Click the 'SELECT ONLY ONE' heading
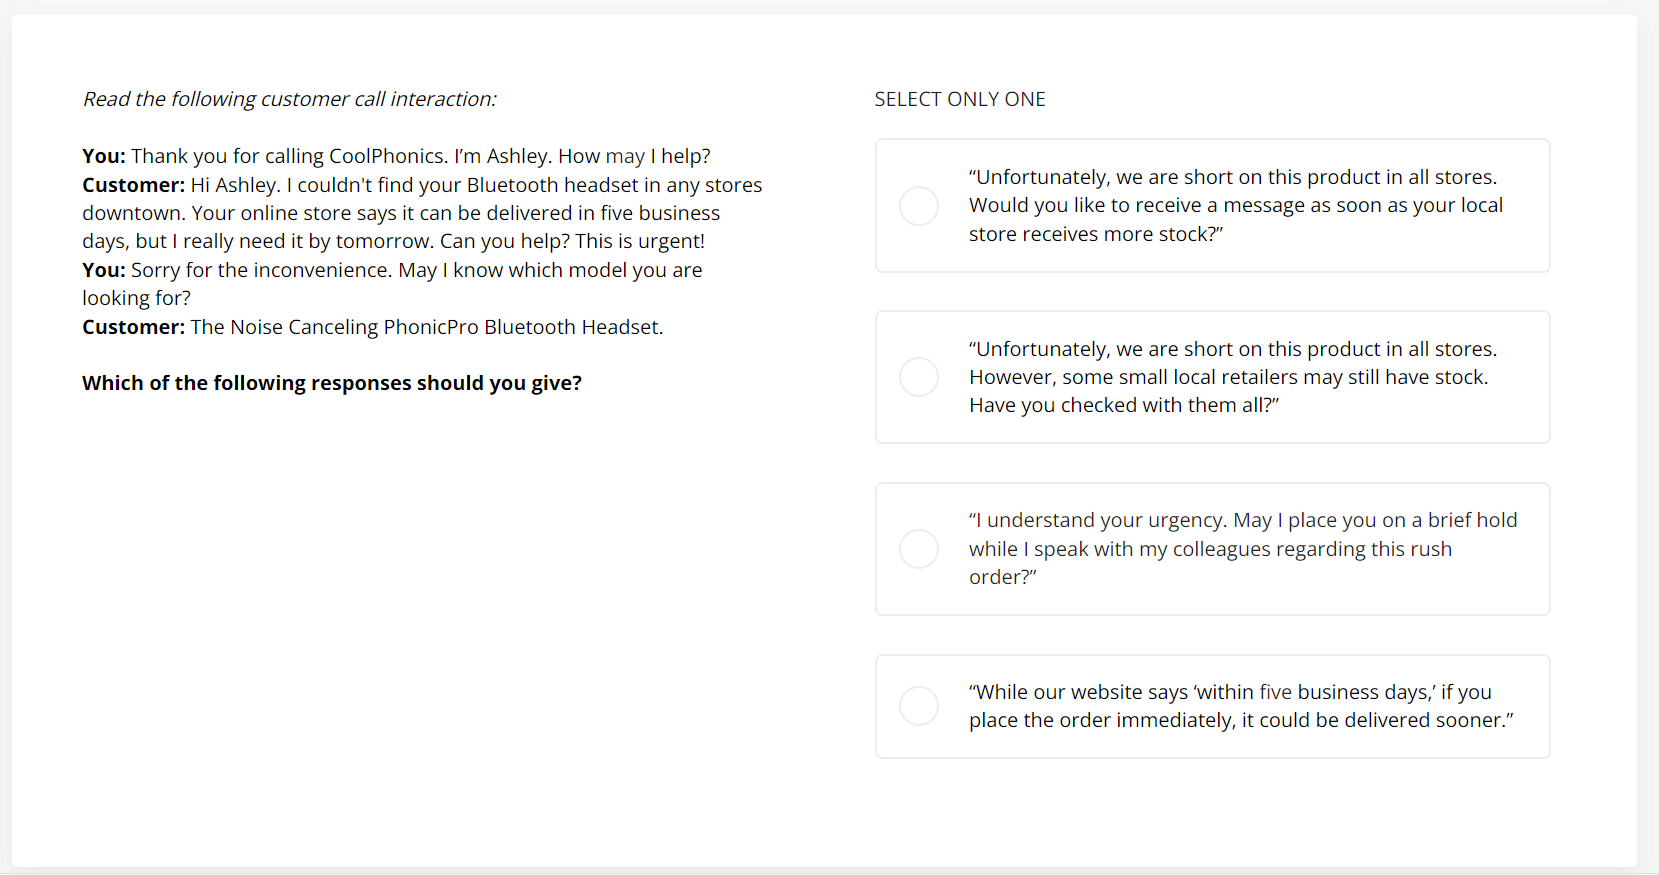The image size is (1659, 875). pyautogui.click(x=959, y=99)
